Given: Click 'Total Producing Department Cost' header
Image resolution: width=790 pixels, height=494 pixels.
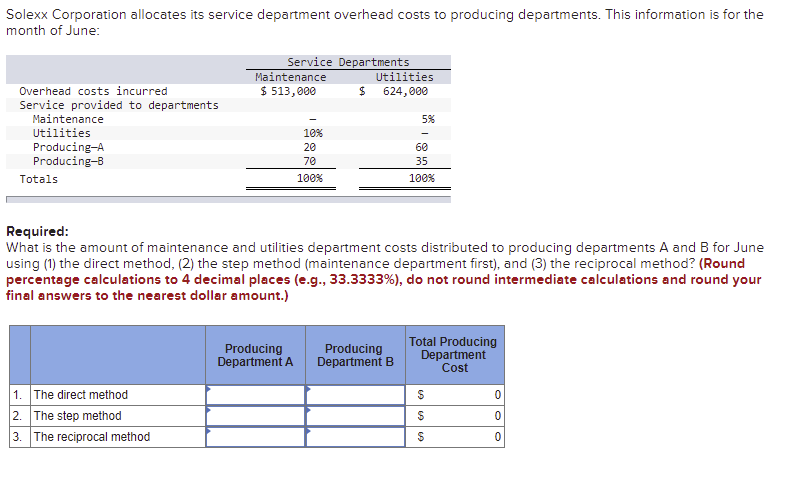Looking at the screenshot, I should tap(453, 355).
